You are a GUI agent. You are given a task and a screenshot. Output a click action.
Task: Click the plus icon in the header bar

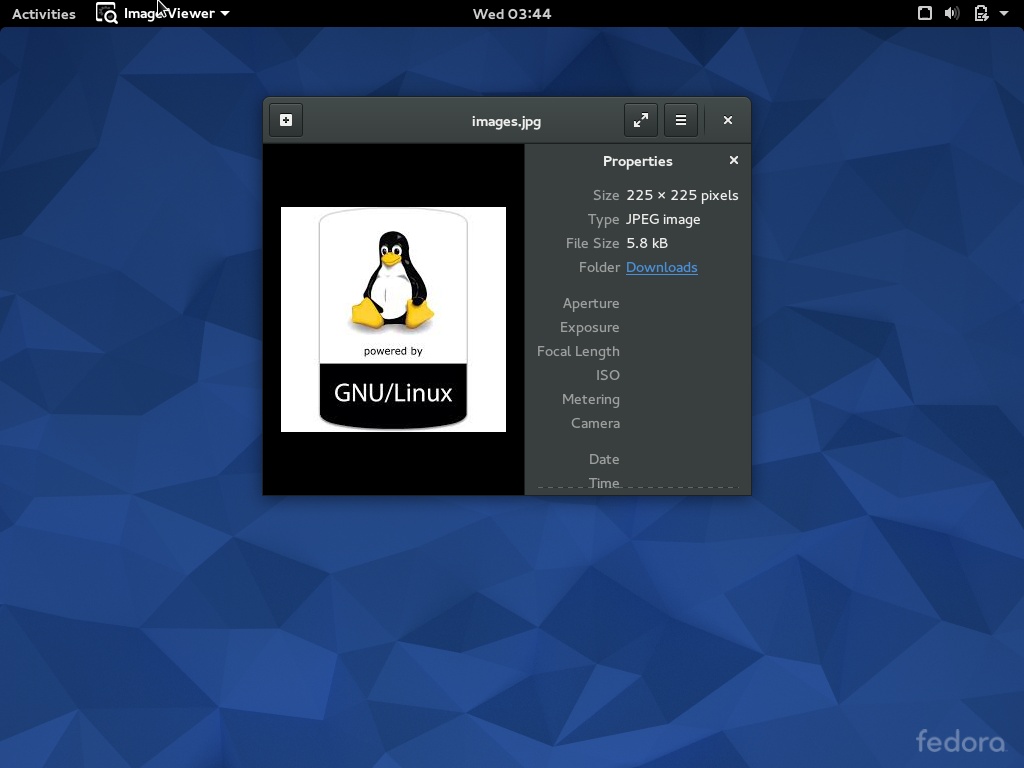tap(286, 120)
